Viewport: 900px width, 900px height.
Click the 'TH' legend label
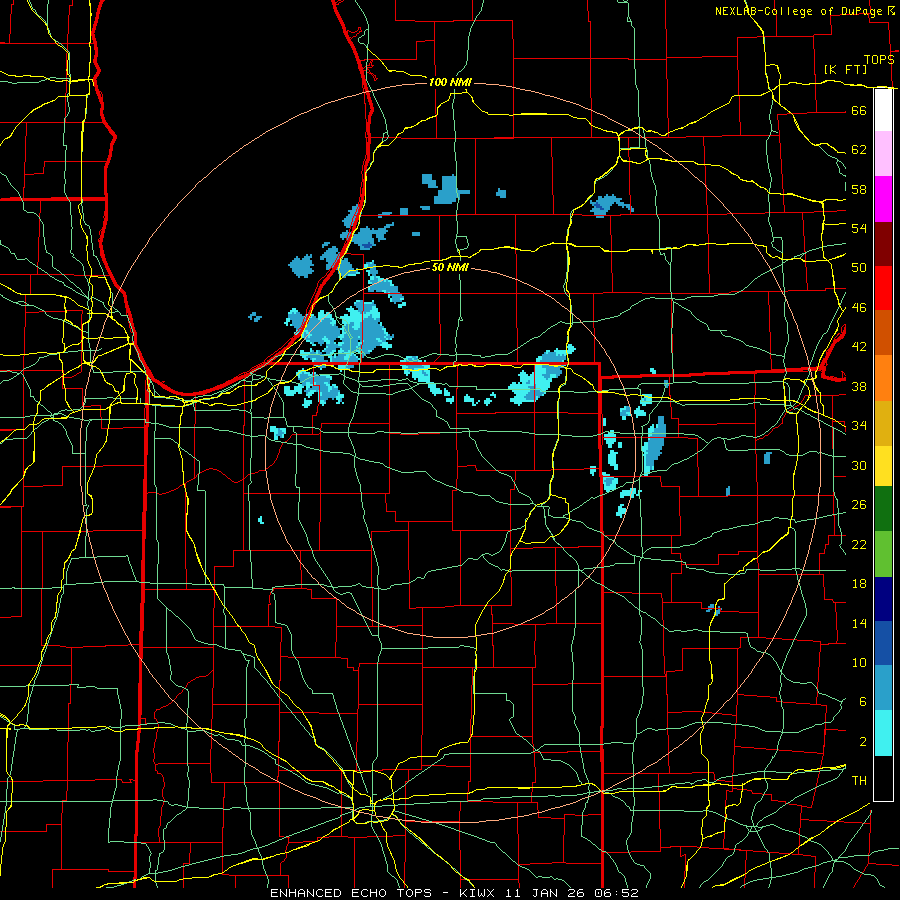[859, 781]
